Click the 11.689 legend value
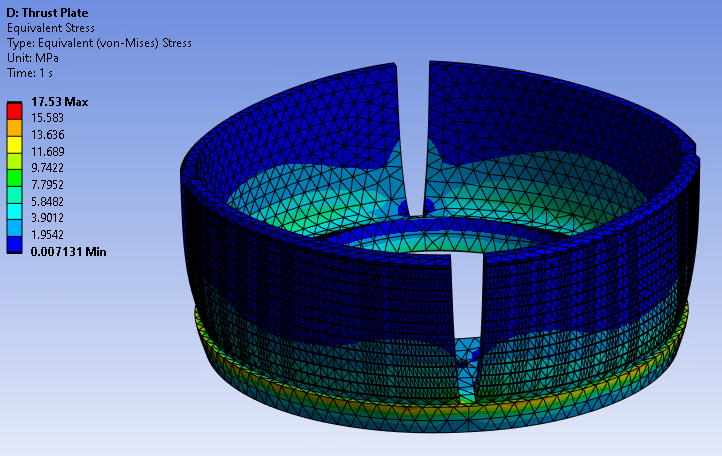The image size is (722, 456). click(x=47, y=151)
